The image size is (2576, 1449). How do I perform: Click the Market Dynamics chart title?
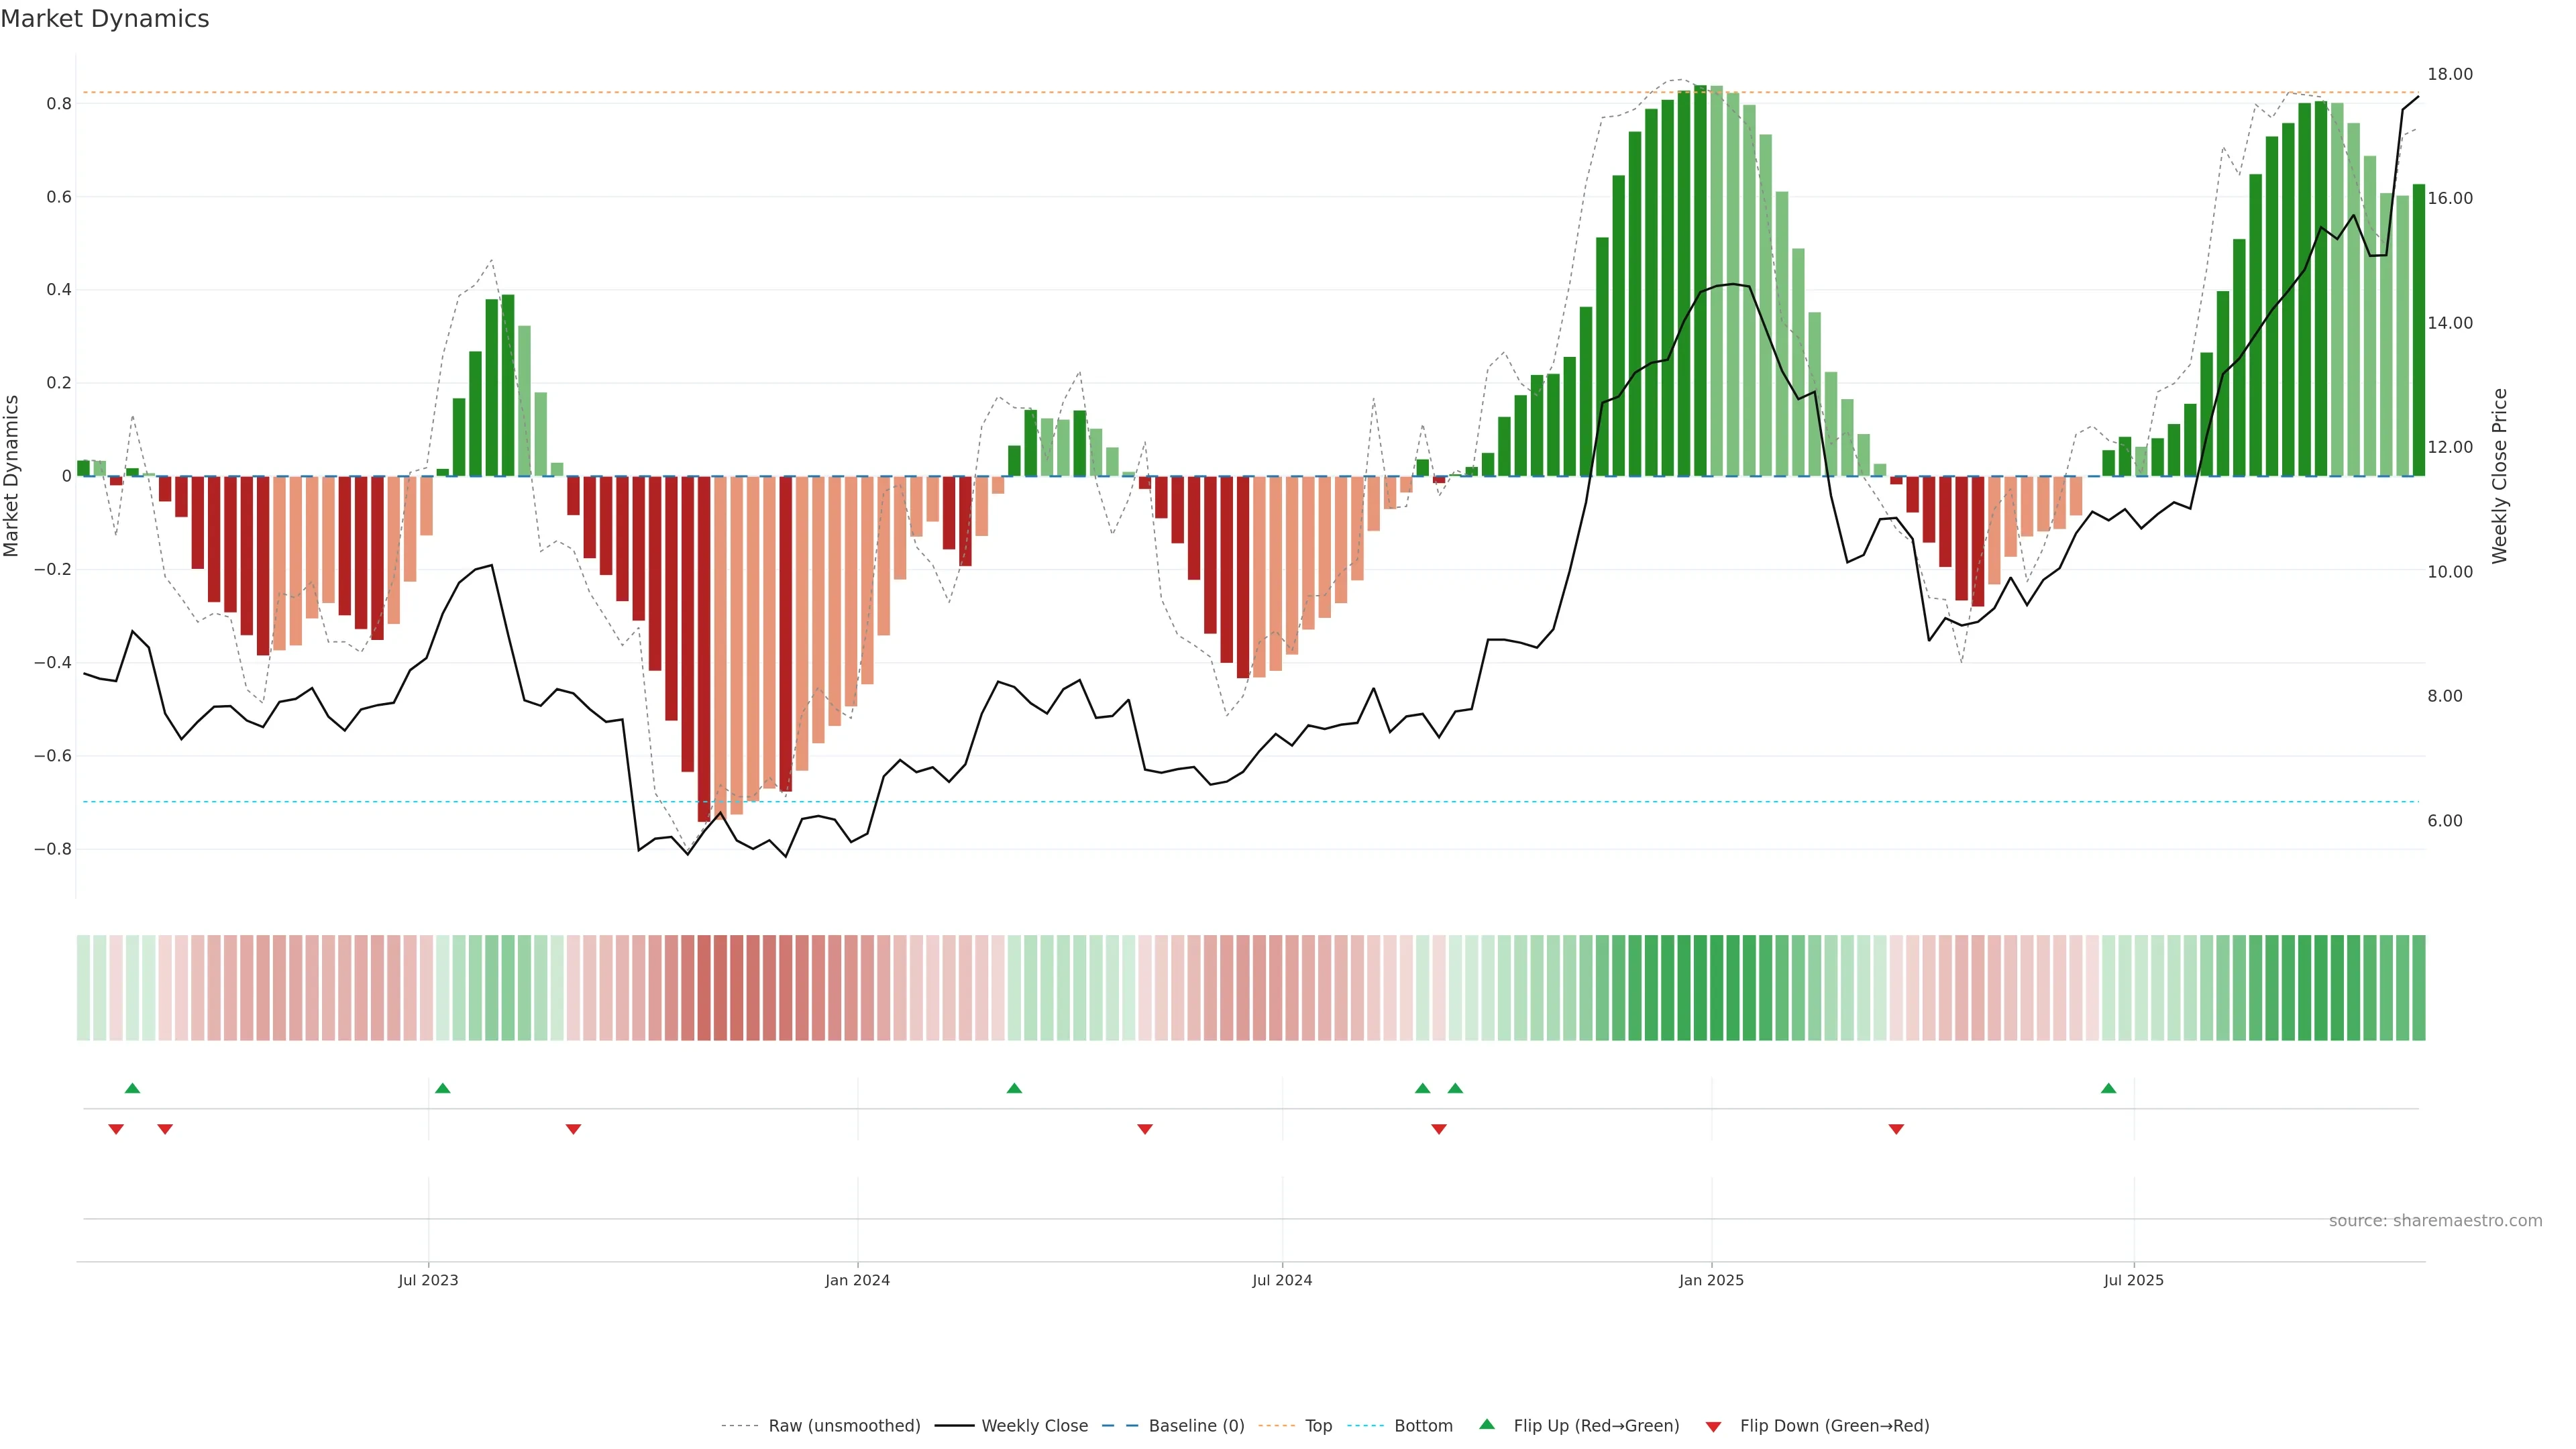pyautogui.click(x=105, y=19)
